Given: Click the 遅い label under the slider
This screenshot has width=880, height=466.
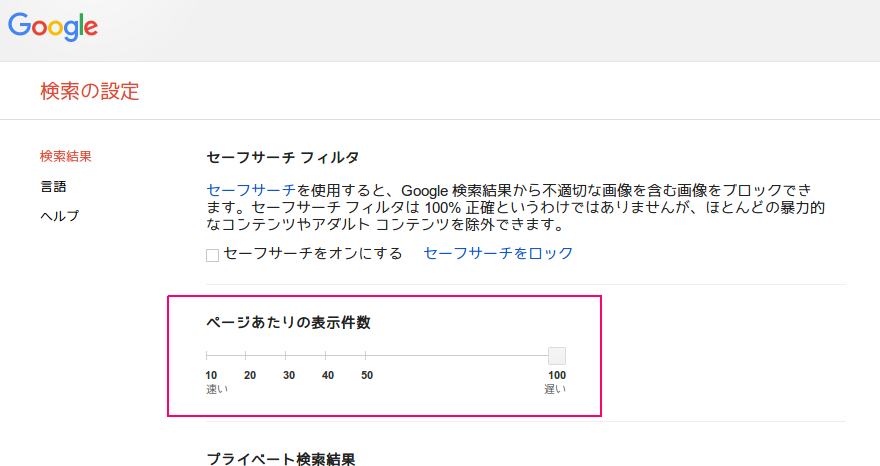Looking at the screenshot, I should (554, 389).
